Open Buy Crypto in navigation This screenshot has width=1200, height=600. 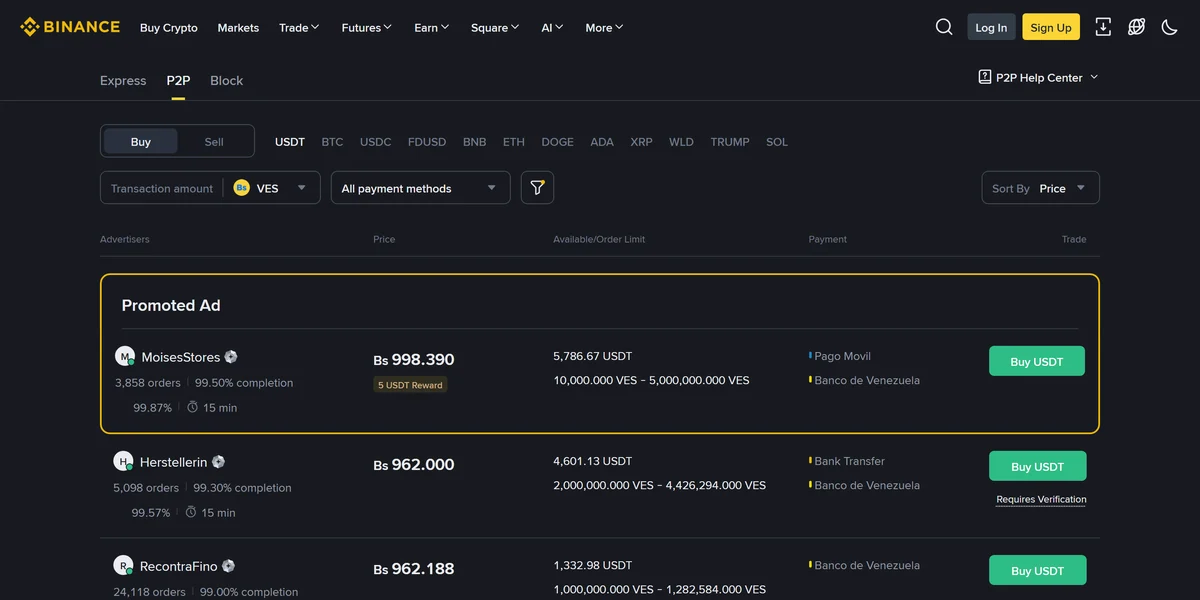pyautogui.click(x=169, y=27)
